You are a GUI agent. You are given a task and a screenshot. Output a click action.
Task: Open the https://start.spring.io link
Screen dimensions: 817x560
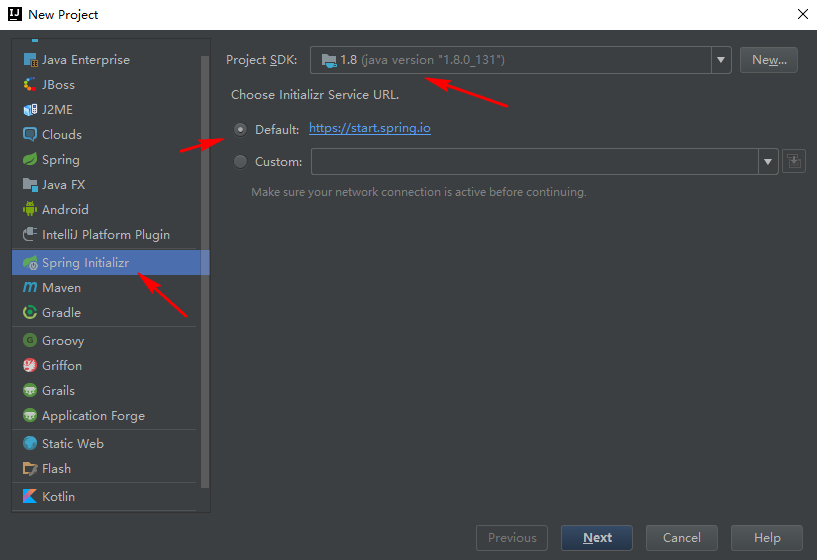coord(369,128)
